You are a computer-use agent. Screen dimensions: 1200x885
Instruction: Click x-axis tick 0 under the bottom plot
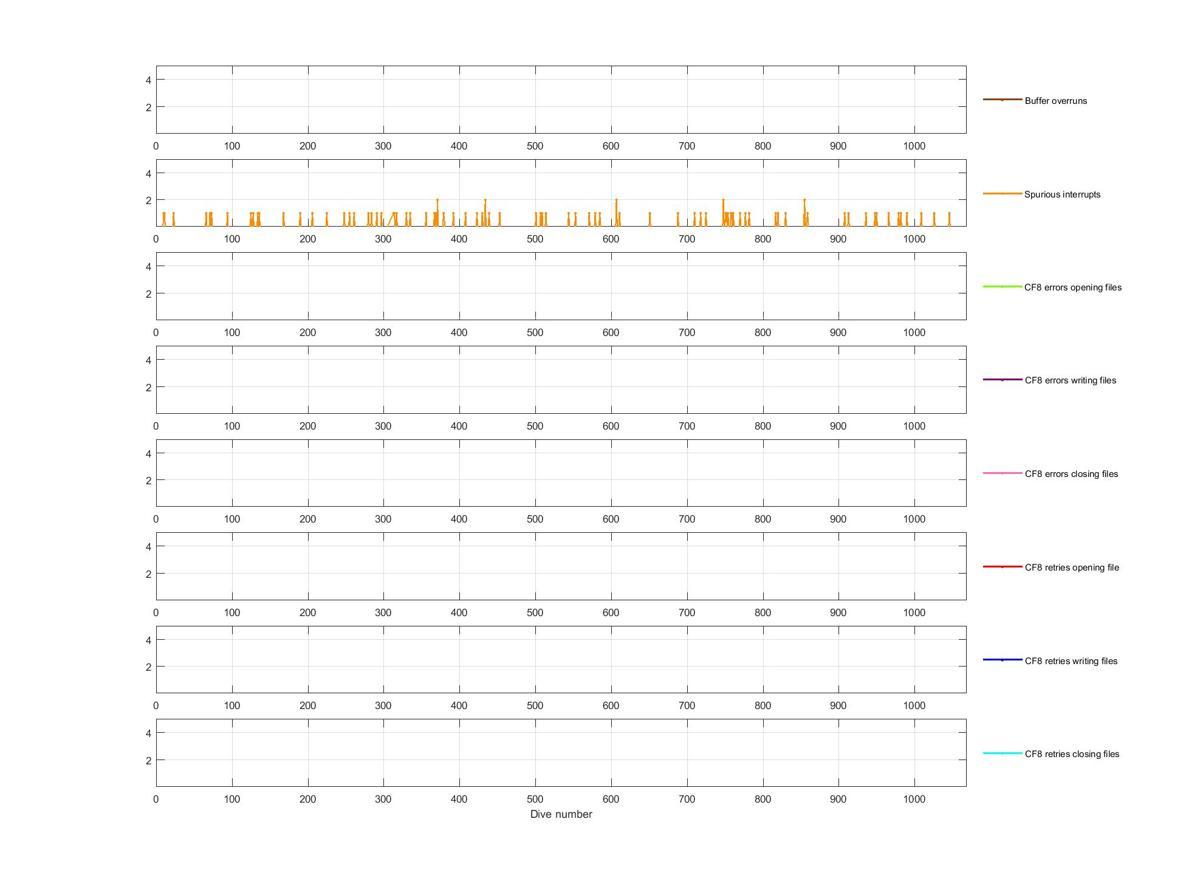(x=156, y=799)
